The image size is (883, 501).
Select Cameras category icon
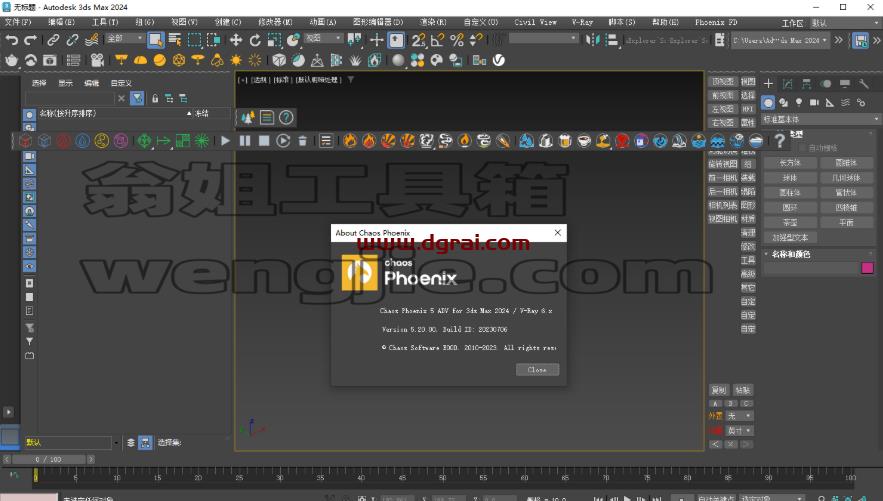(x=814, y=102)
